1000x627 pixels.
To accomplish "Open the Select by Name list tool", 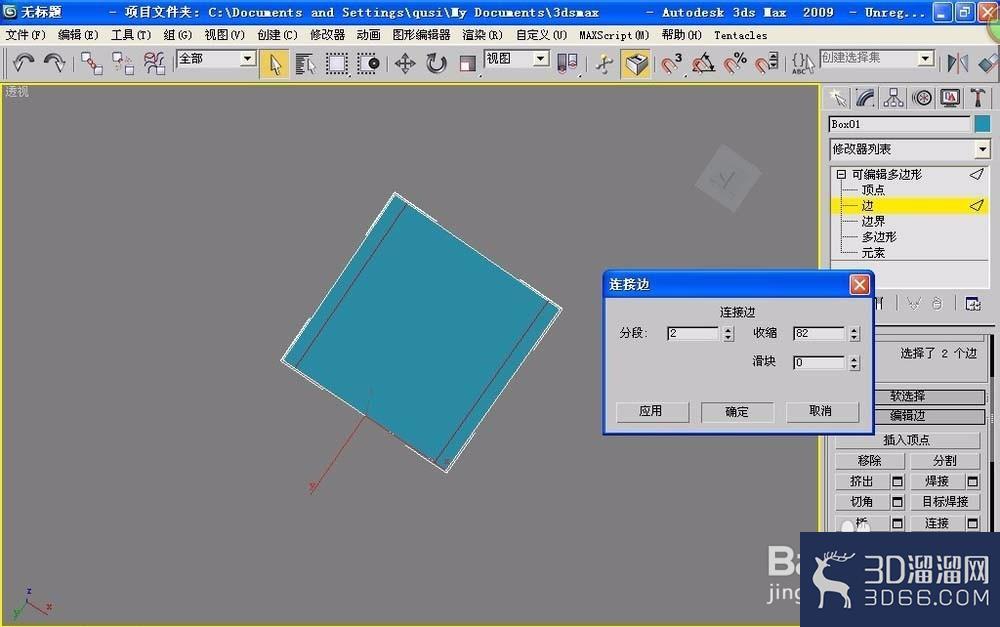I will pos(305,63).
